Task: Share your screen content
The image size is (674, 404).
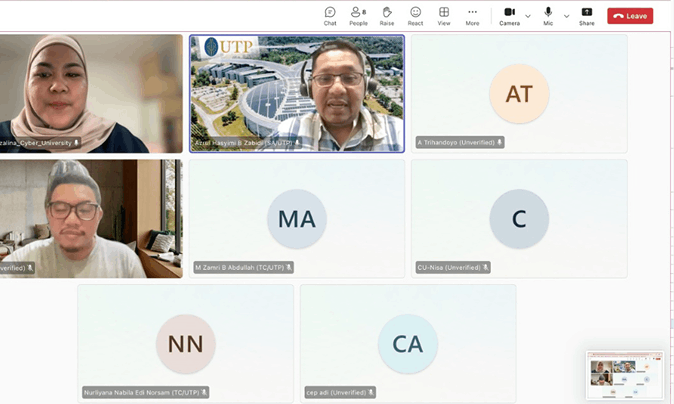Action: point(586,16)
